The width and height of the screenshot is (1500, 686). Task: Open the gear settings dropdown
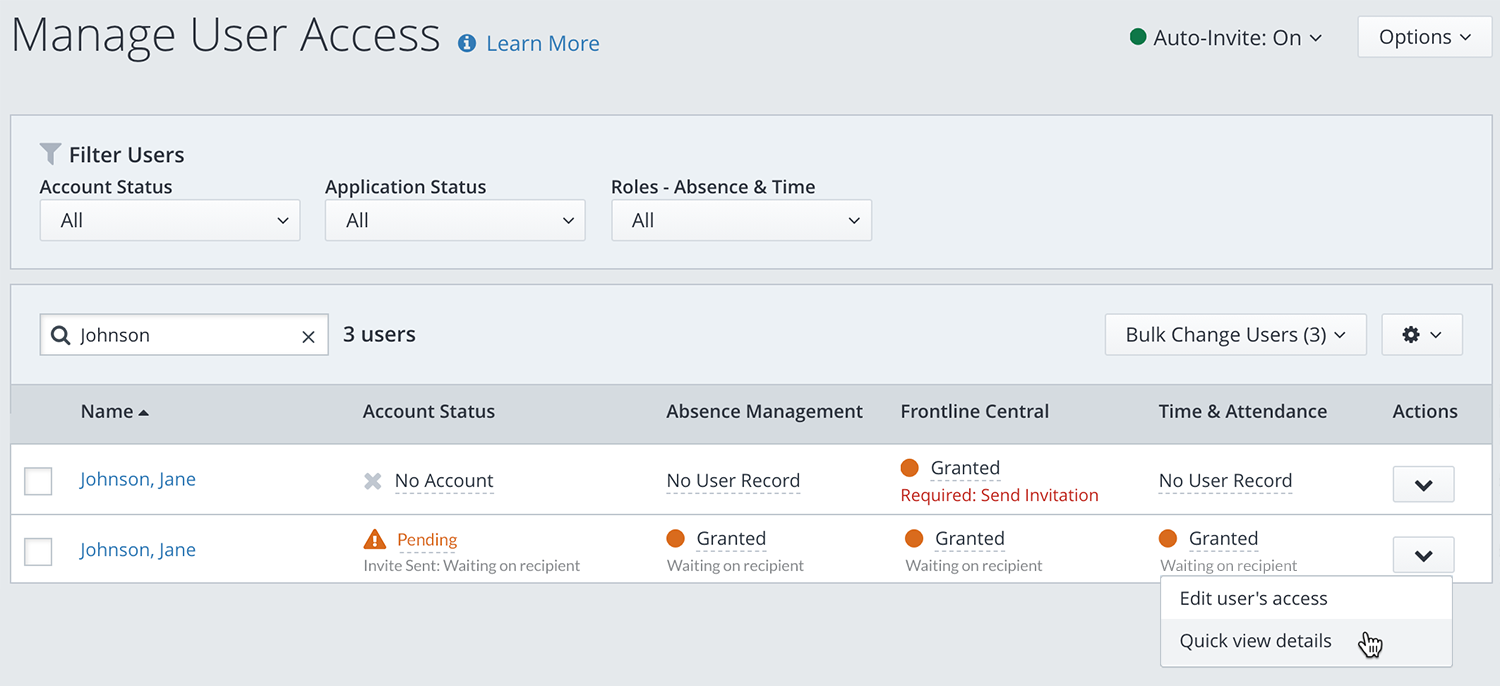point(1421,335)
